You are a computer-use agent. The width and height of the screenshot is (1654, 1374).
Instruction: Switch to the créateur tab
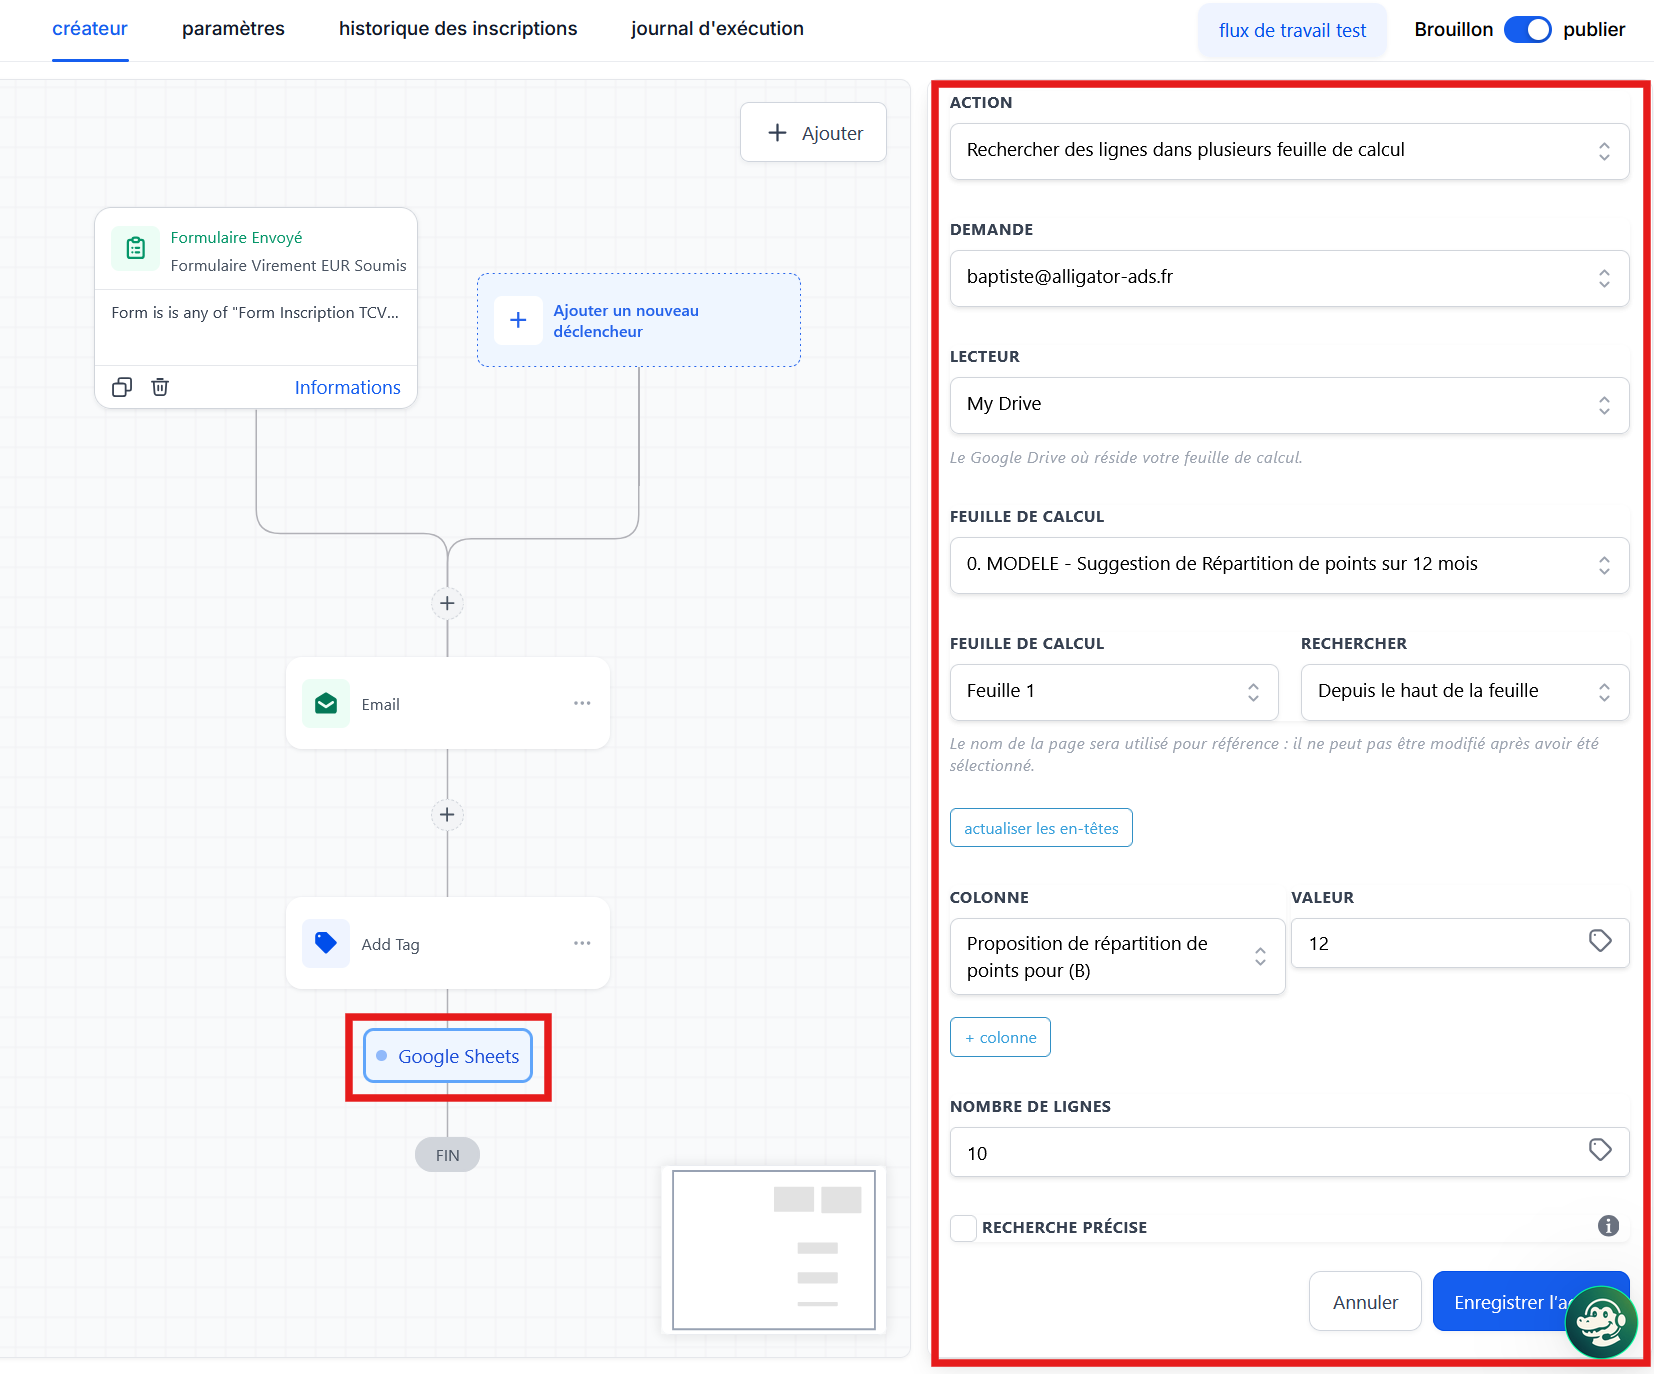tap(90, 29)
